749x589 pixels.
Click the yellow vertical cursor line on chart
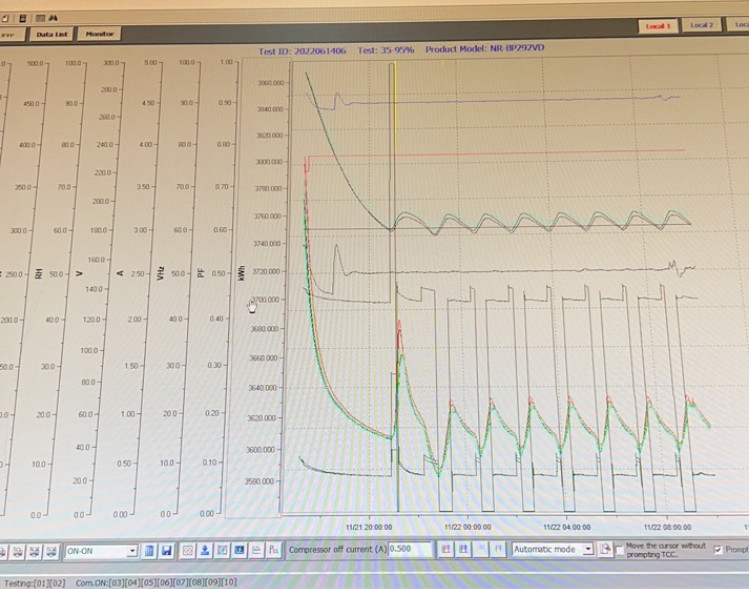(394, 150)
